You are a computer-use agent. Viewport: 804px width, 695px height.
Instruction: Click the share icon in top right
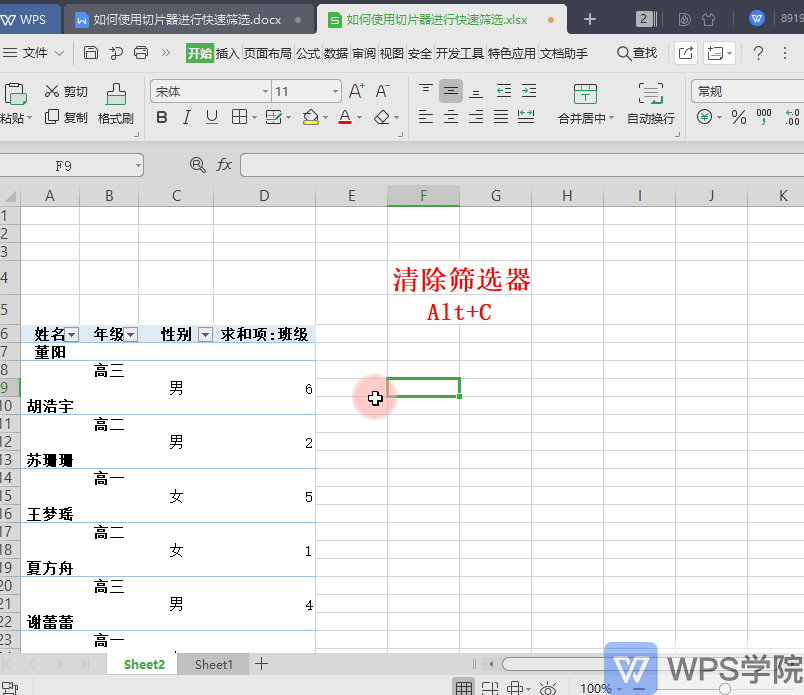coord(686,53)
